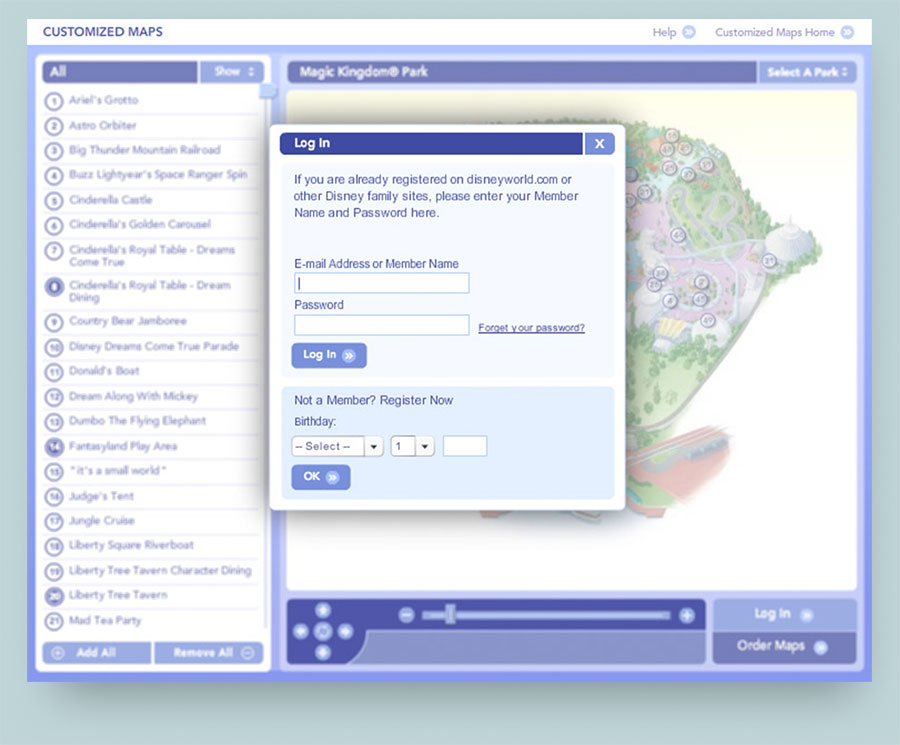Viewport: 900px width, 745px height.
Task: Open the birthday month Select dropdown
Action: pos(337,447)
